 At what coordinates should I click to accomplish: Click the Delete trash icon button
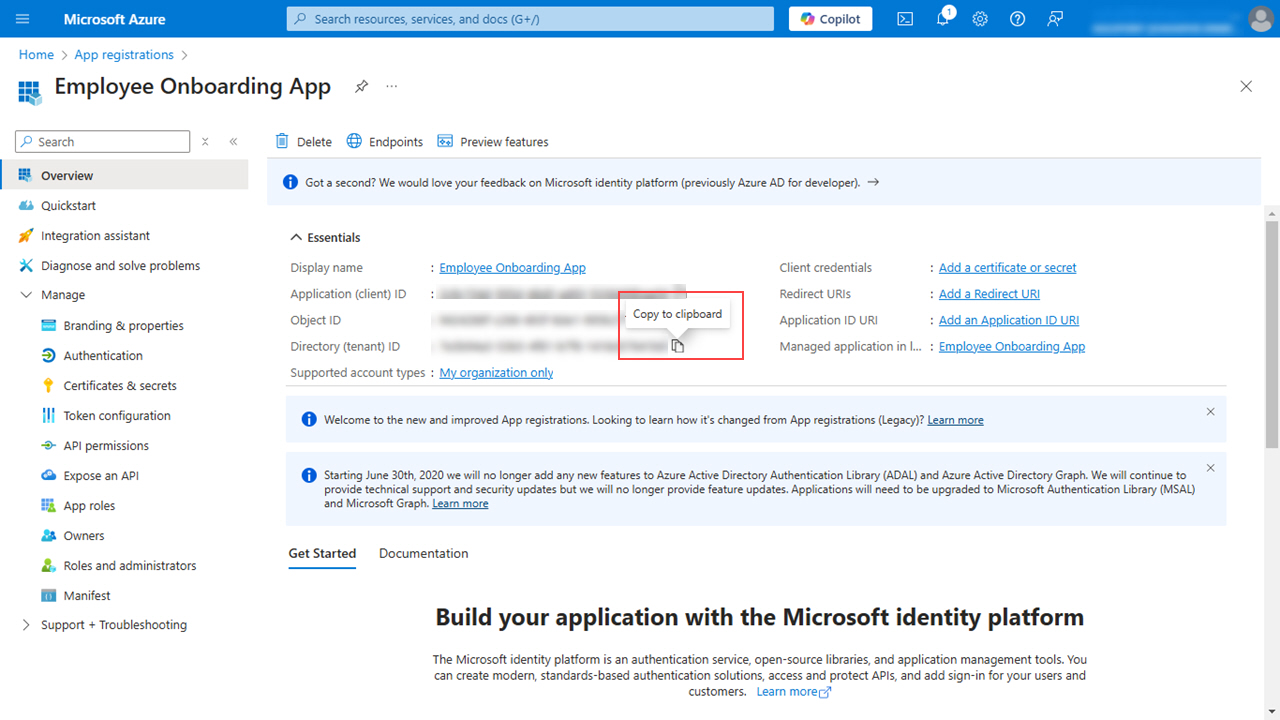coord(304,142)
